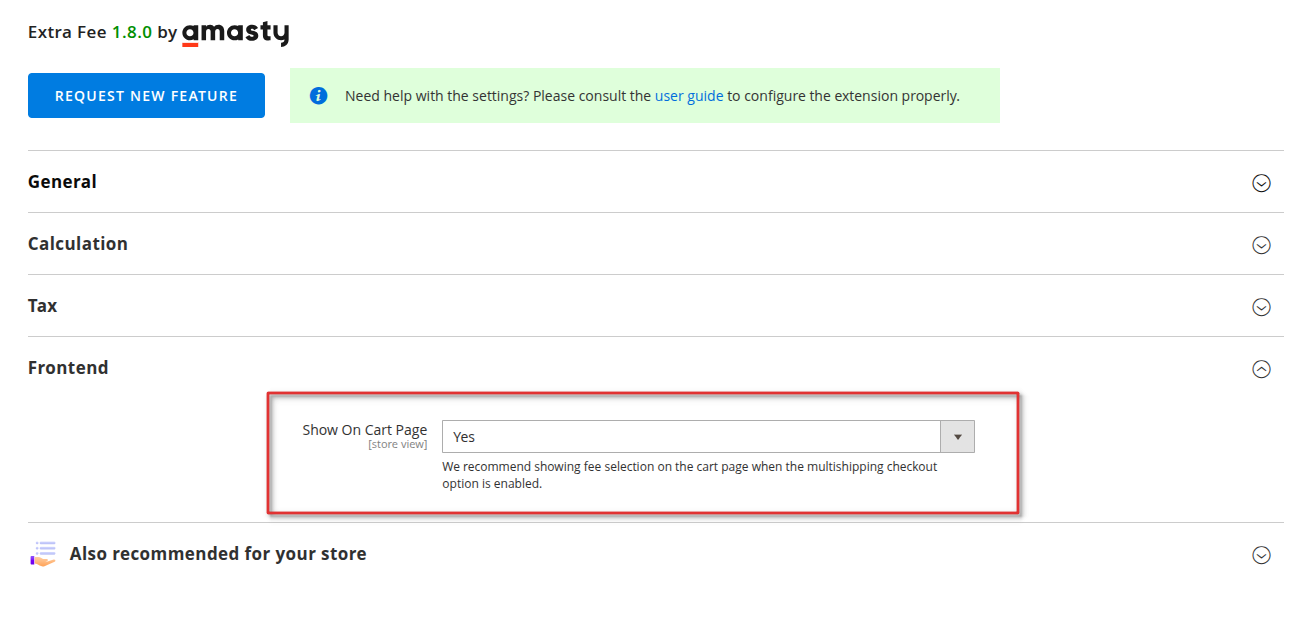Viewport: 1304px width, 644px height.
Task: Click Also recommended for your store heading
Action: 218,554
